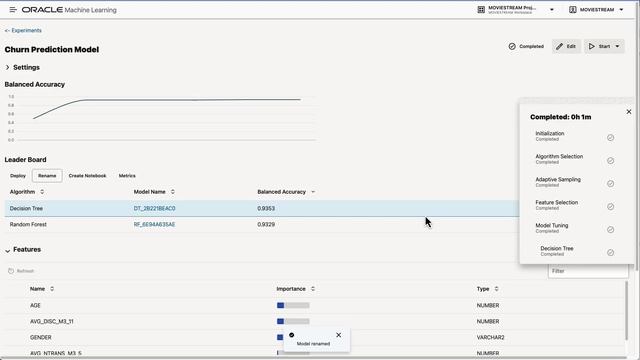The image size is (640, 360).
Task: Click the features table vertical scrollbar
Action: pyautogui.click(x=627, y=310)
